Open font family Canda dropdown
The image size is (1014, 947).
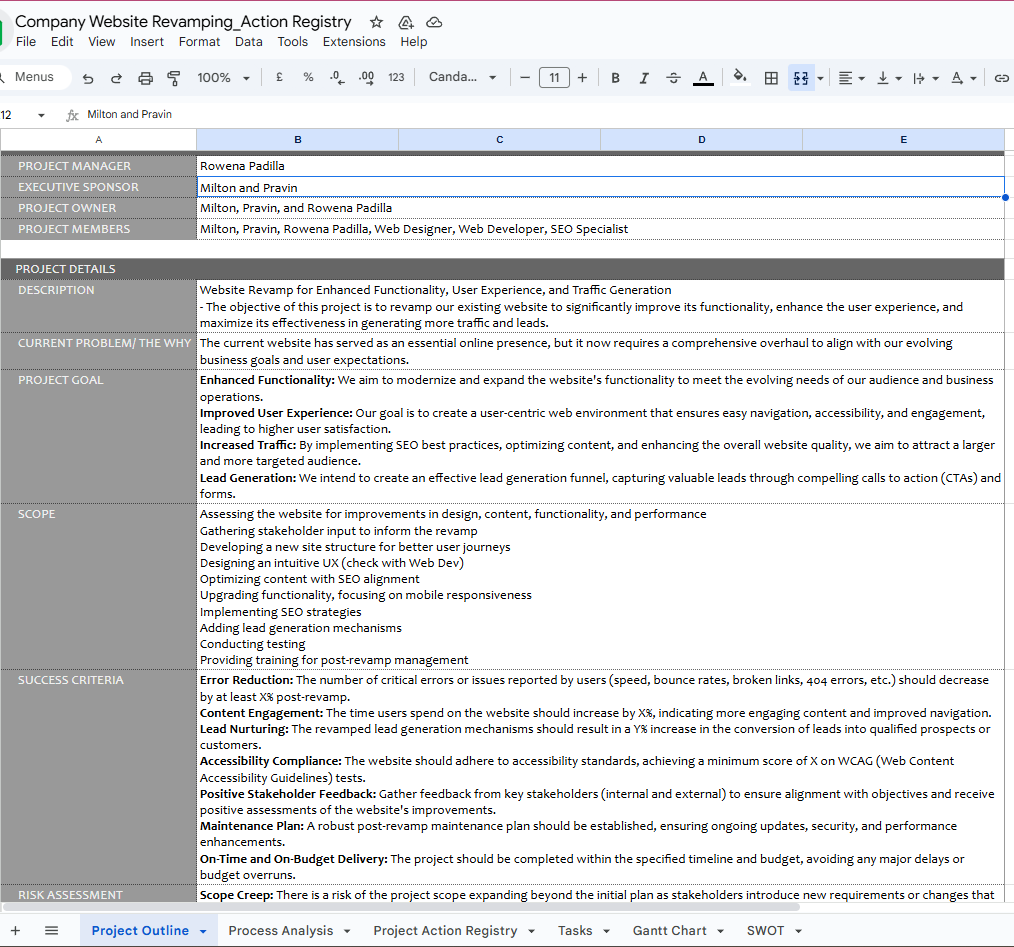(462, 77)
